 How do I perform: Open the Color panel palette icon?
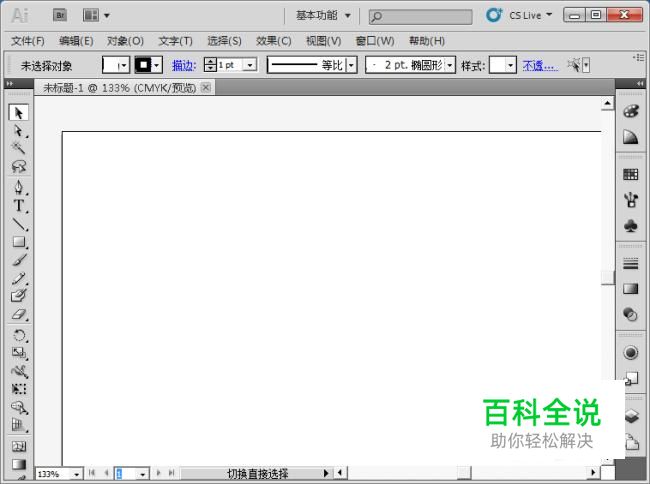(631, 112)
